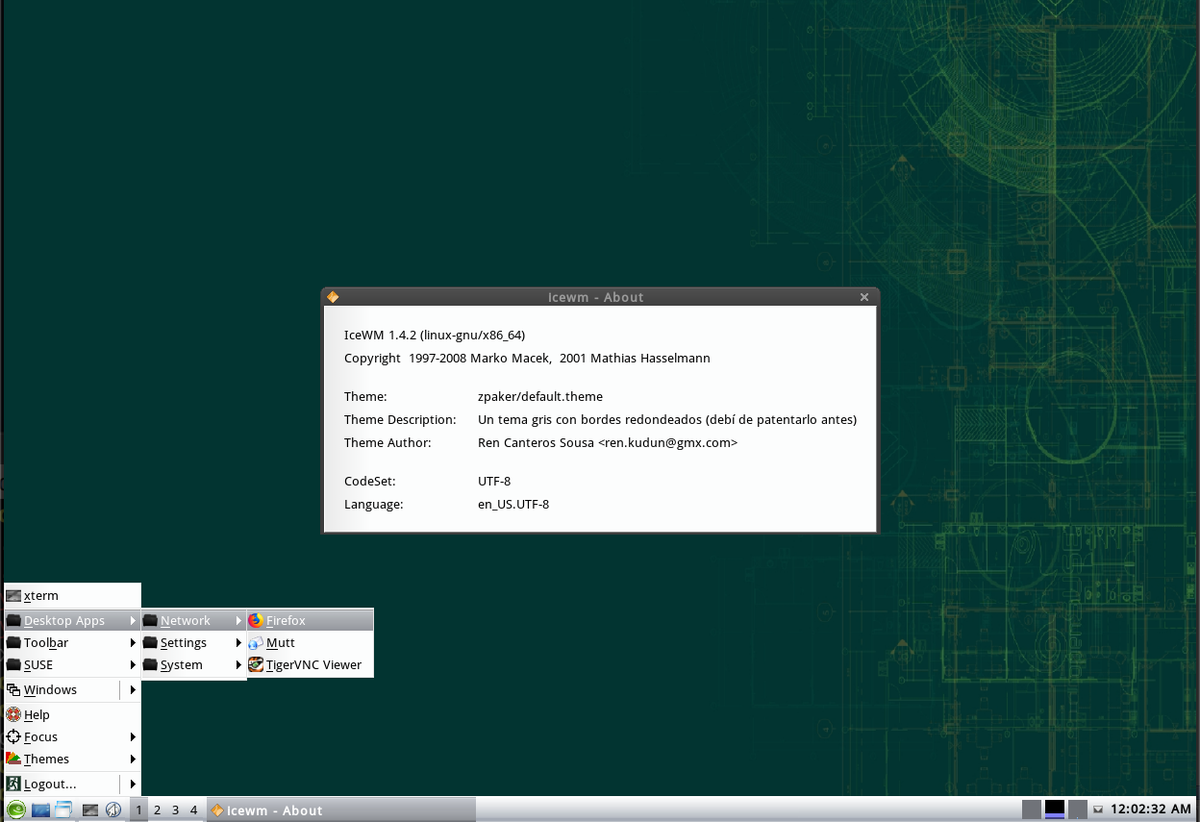The width and height of the screenshot is (1200, 822).
Task: Open the Network menu entry
Action: [x=193, y=620]
